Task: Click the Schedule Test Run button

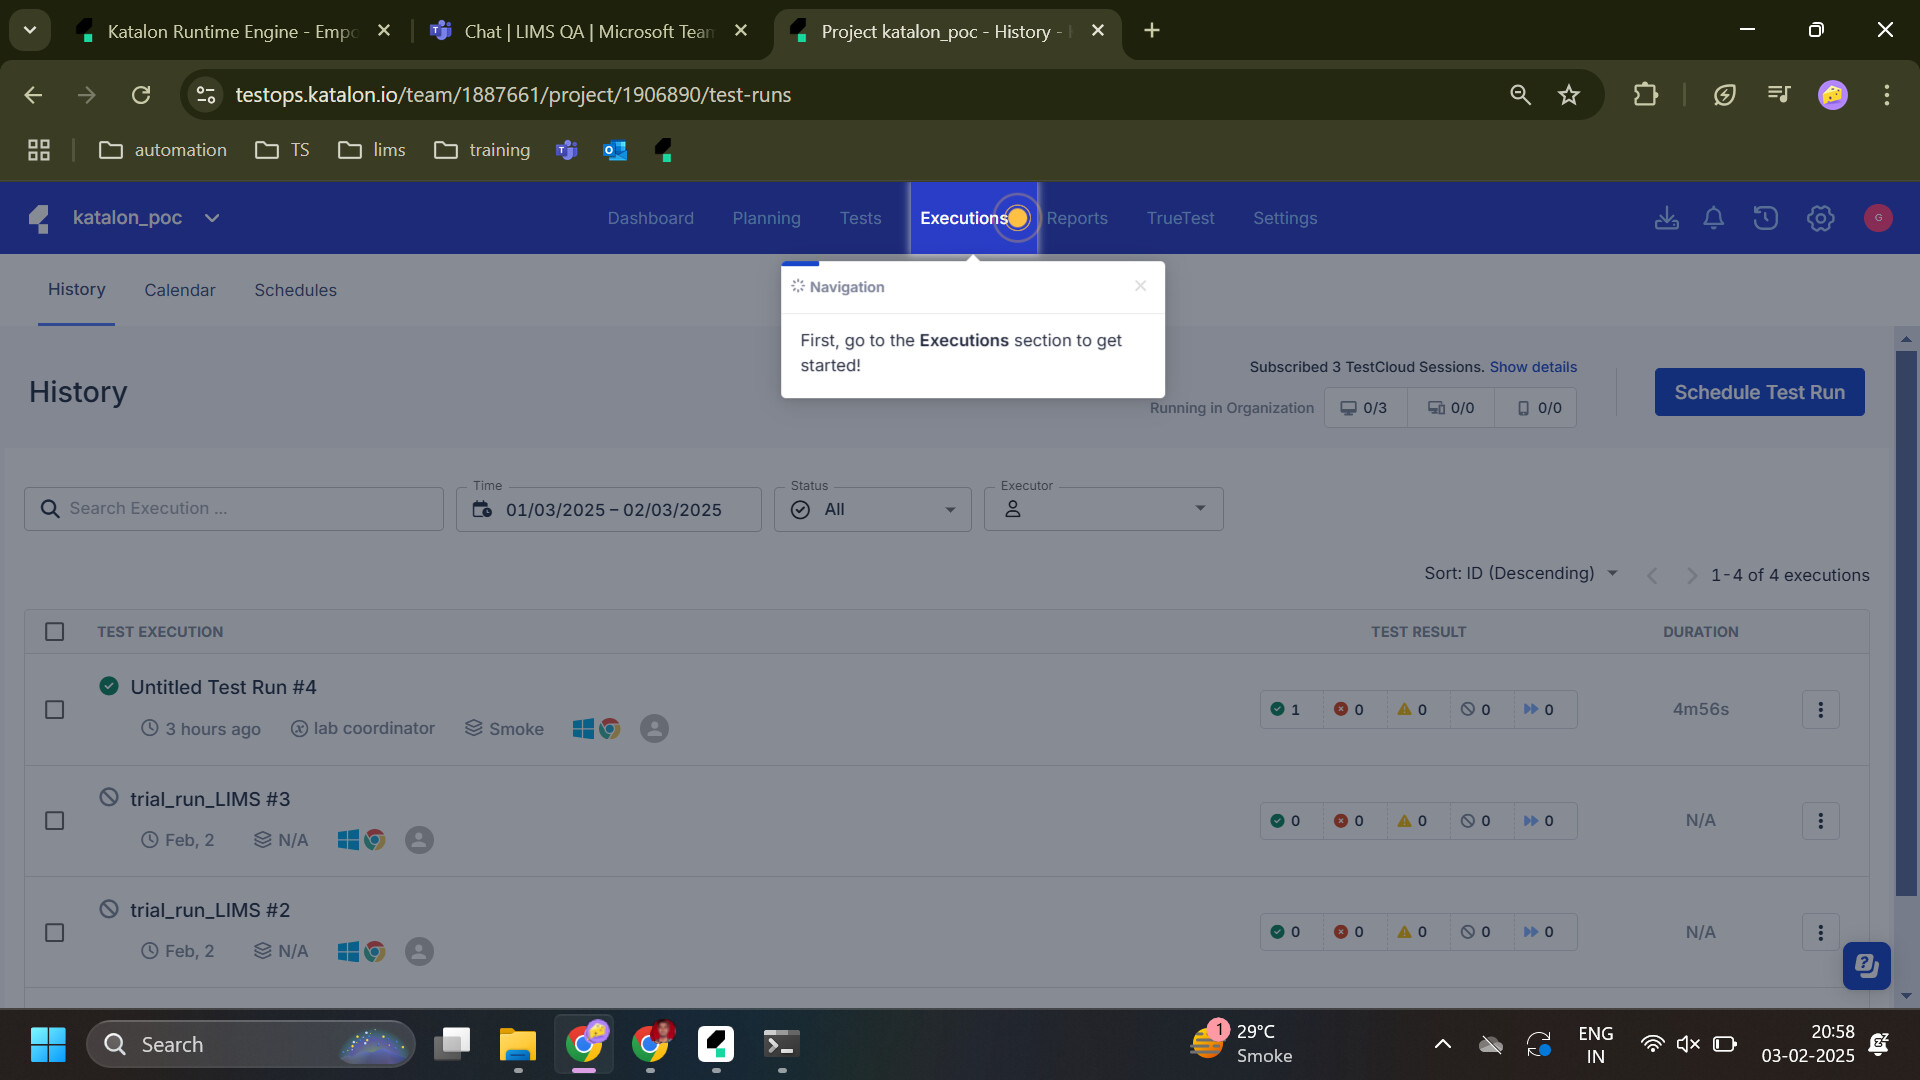Action: pos(1758,392)
